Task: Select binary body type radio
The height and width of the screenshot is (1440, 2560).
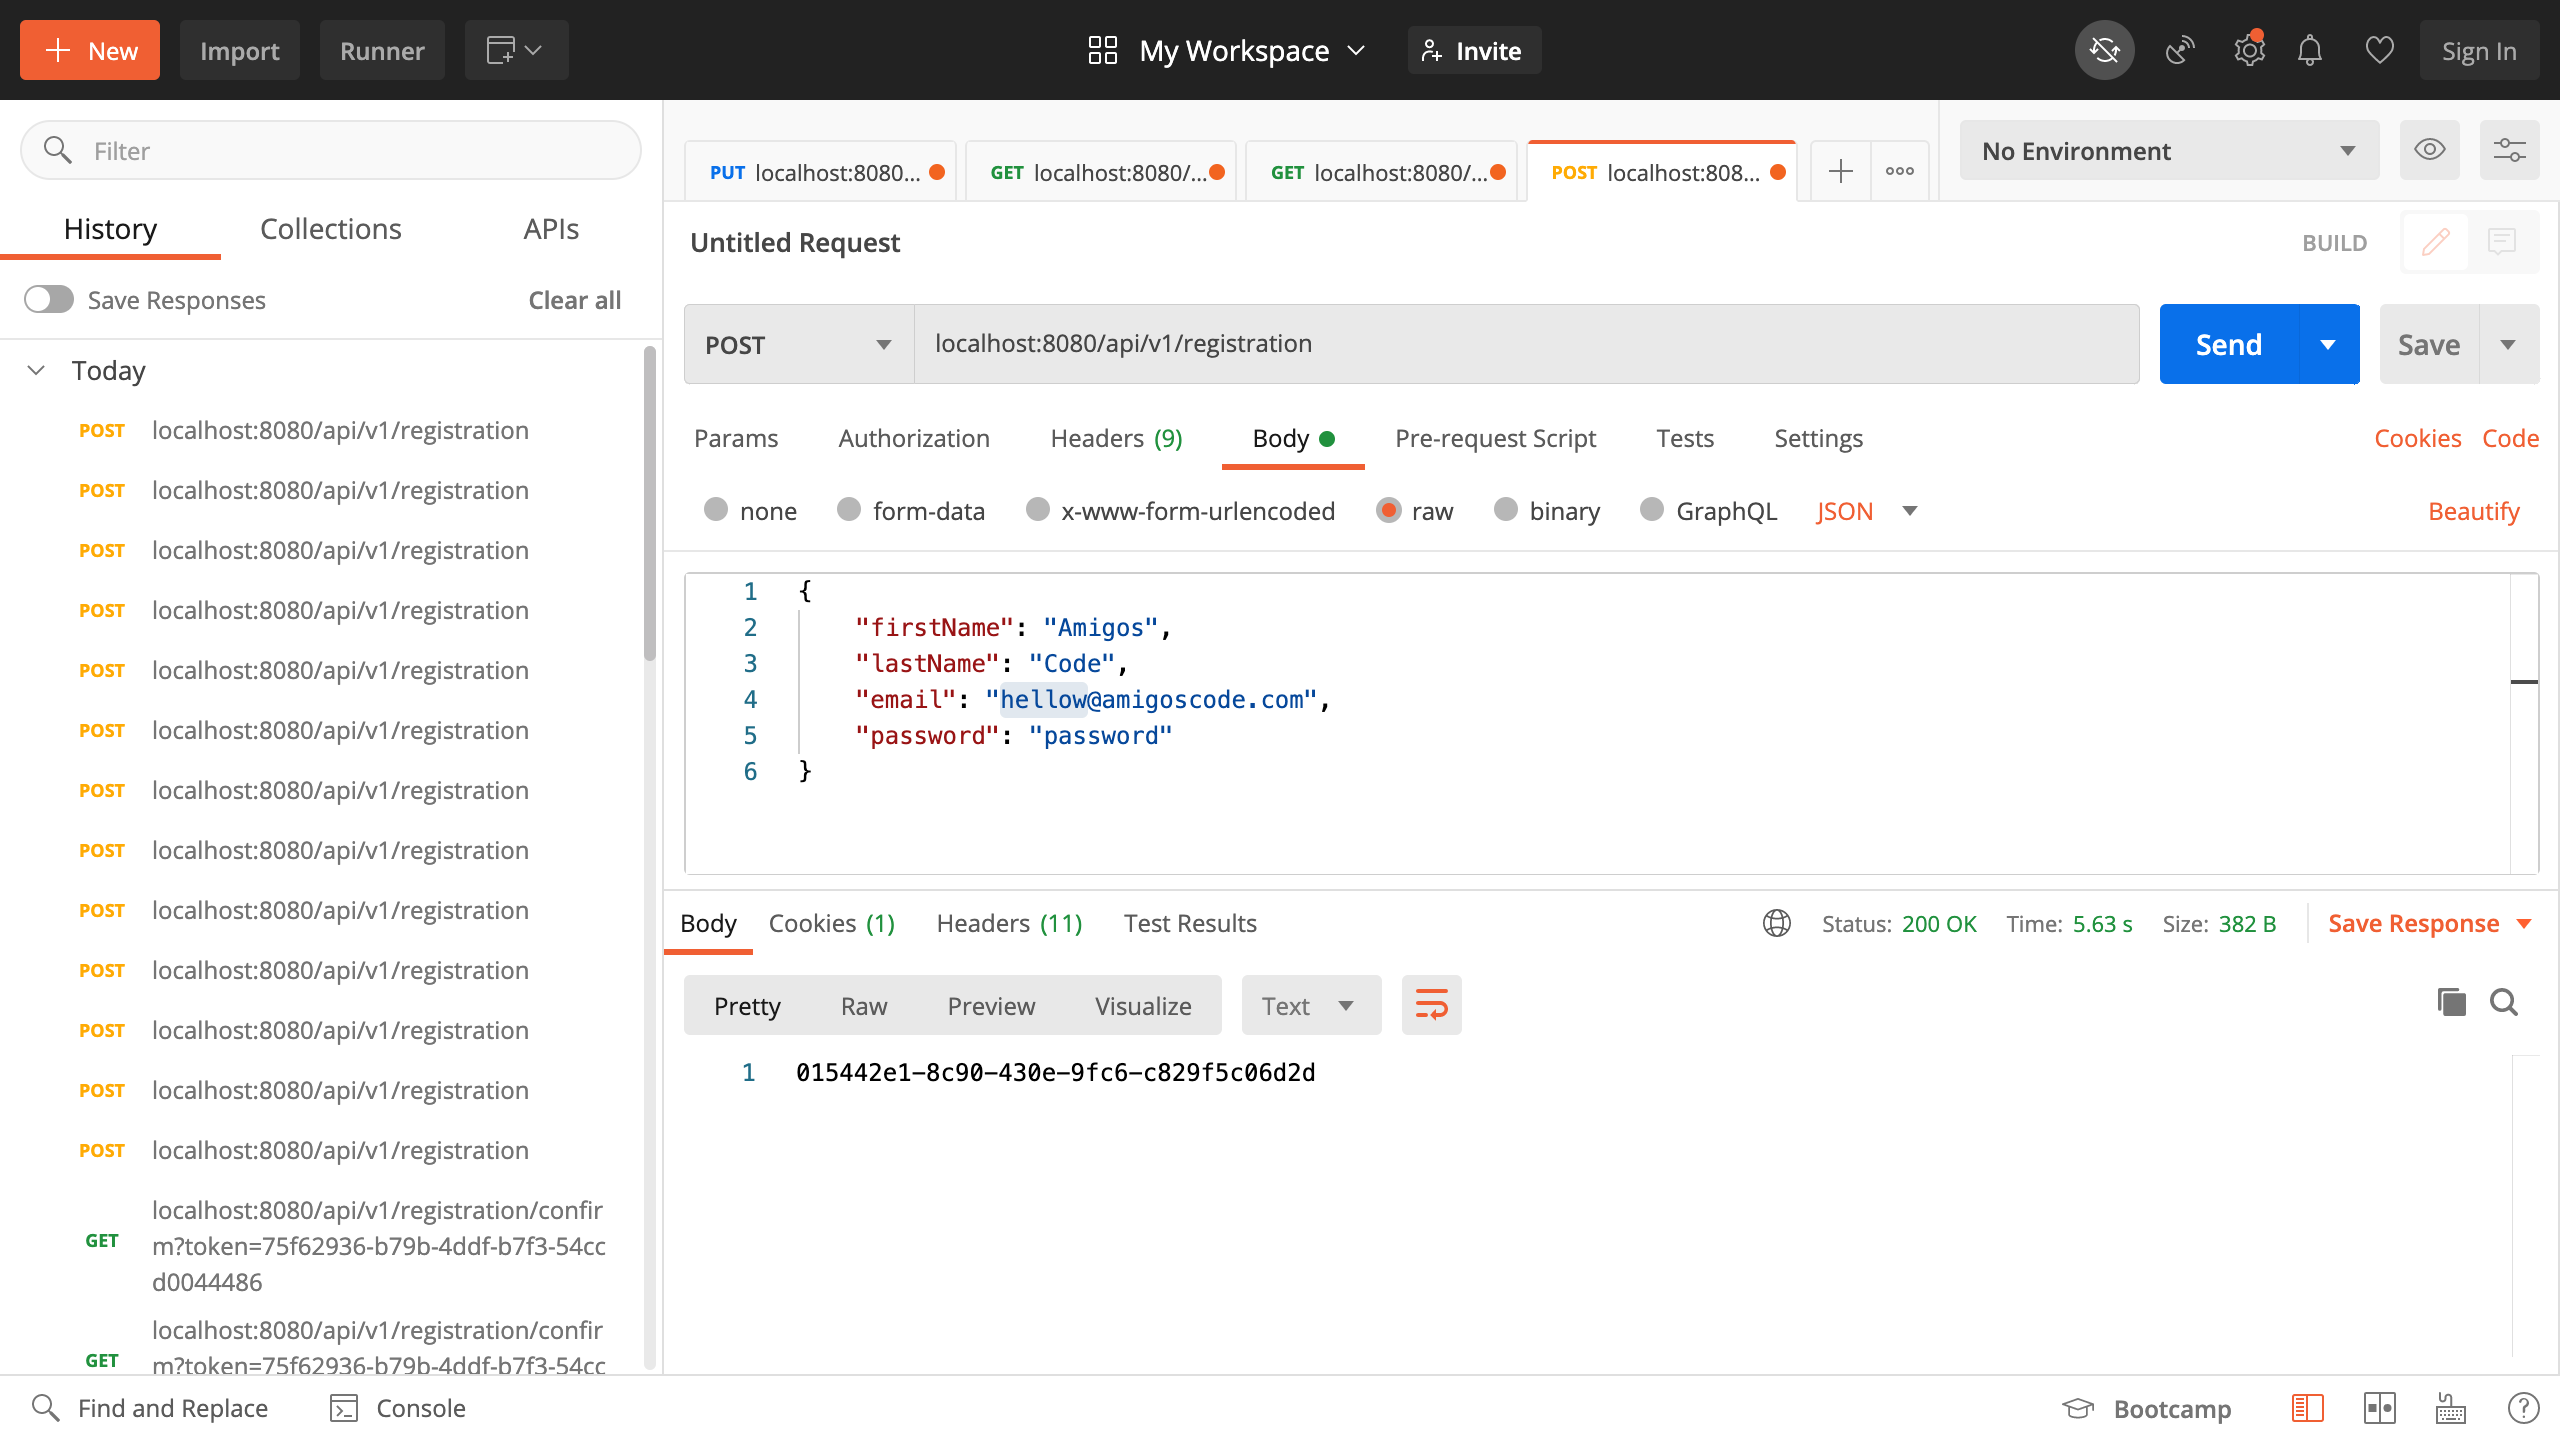Action: [x=1505, y=510]
